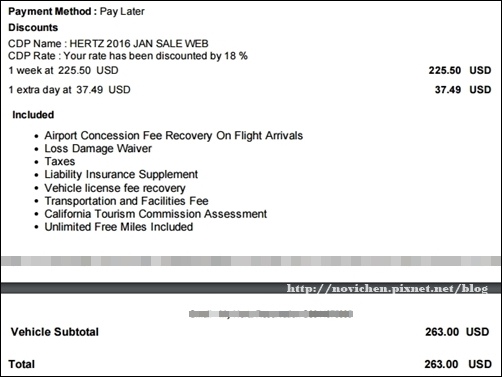The height and width of the screenshot is (377, 502).
Task: Select the Discounts heading
Action: 33,27
